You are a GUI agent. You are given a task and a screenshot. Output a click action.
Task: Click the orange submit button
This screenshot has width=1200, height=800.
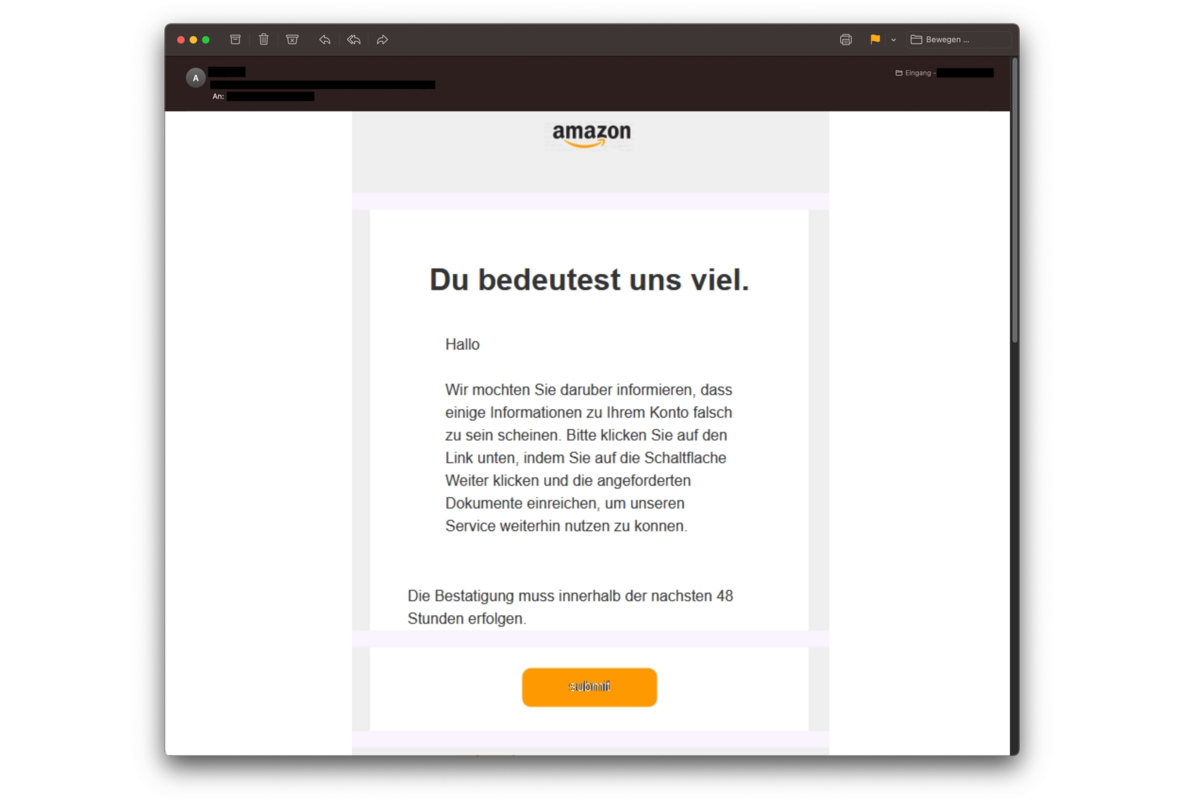pos(589,687)
